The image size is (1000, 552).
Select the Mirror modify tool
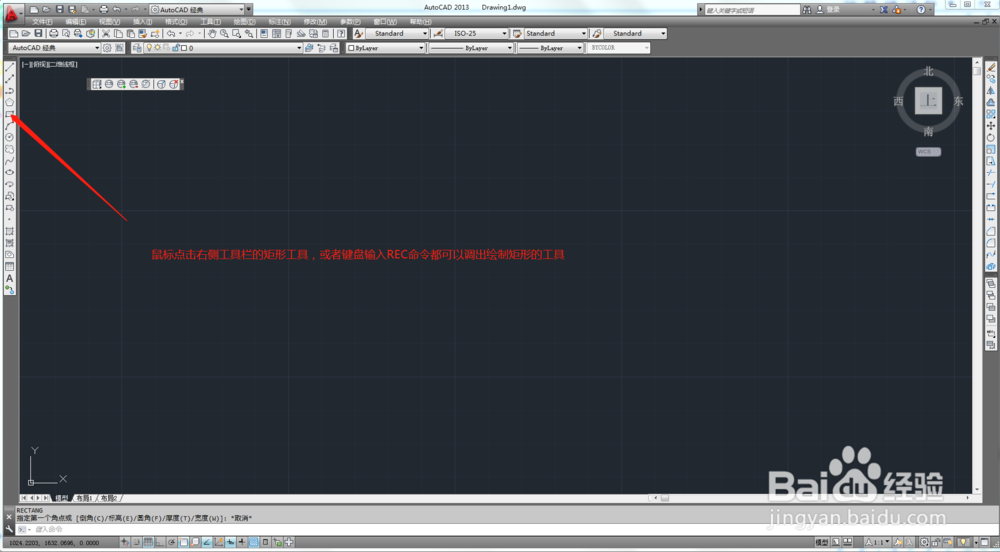(x=990, y=91)
